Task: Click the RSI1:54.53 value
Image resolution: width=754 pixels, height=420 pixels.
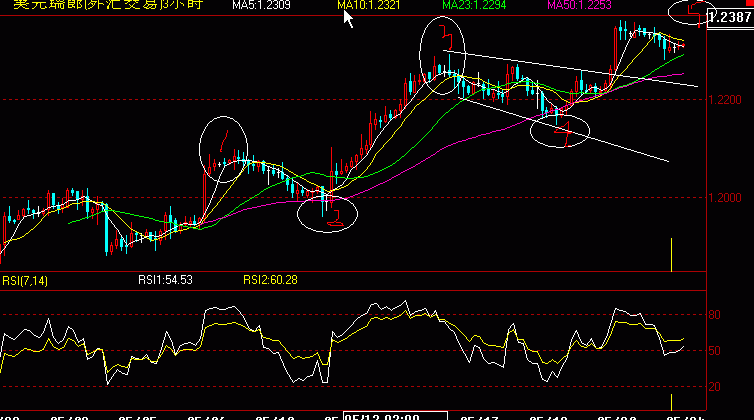Action: pos(165,280)
